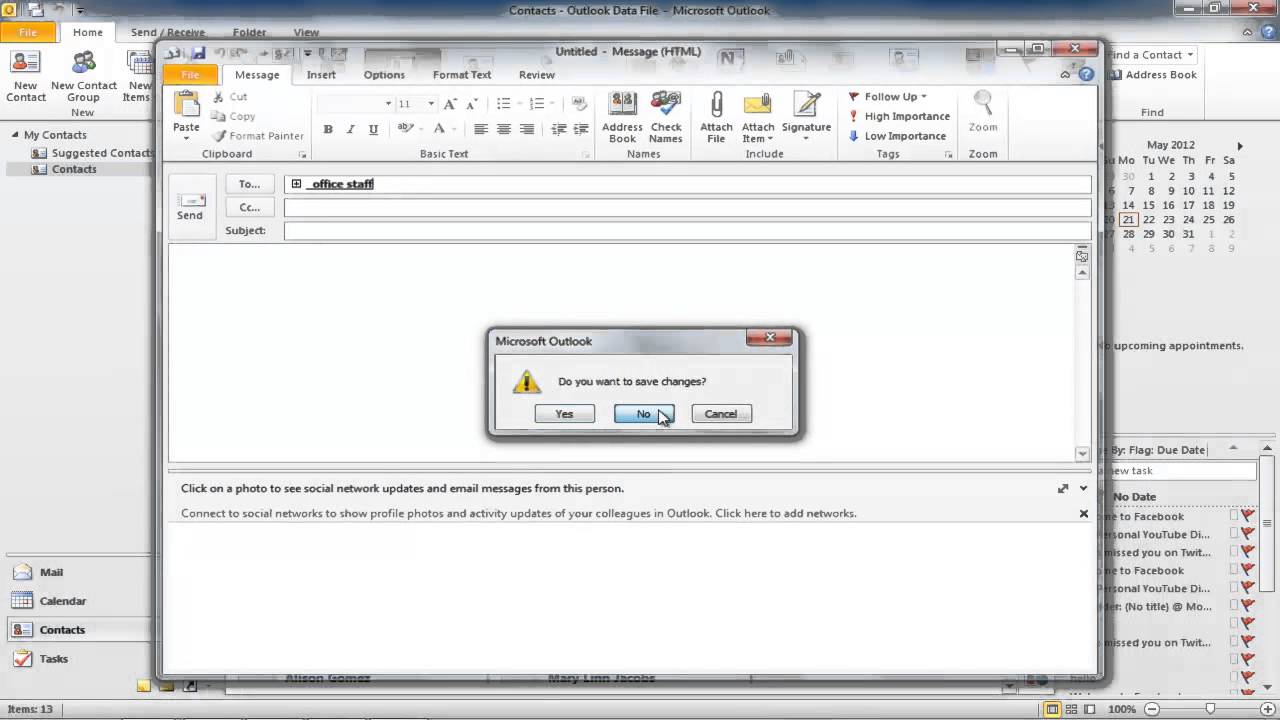Mark the message High Importance
The height and width of the screenshot is (720, 1280).
pyautogui.click(x=898, y=116)
